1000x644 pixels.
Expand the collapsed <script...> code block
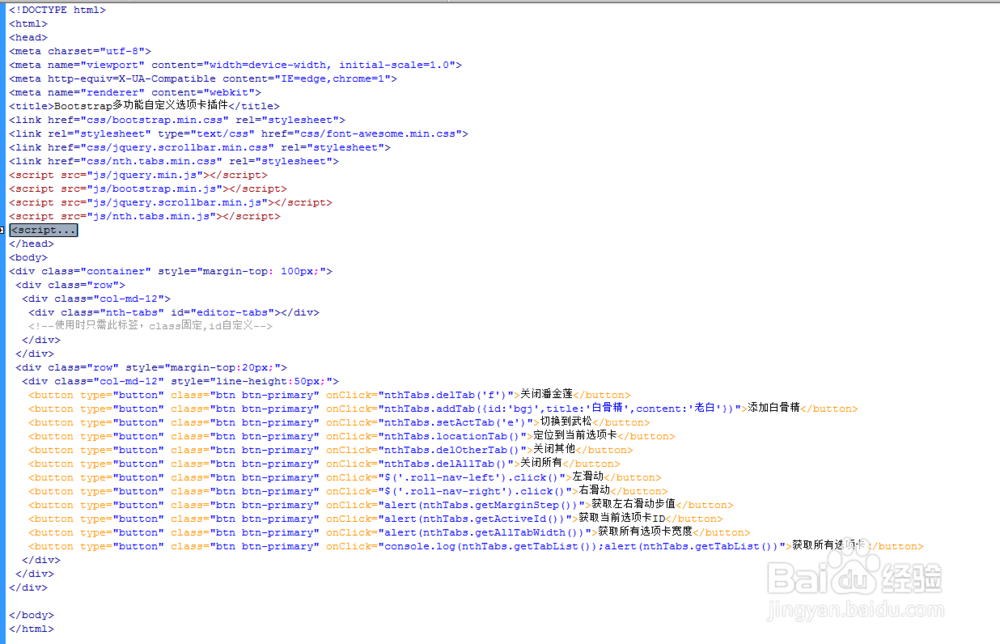(x=43, y=230)
